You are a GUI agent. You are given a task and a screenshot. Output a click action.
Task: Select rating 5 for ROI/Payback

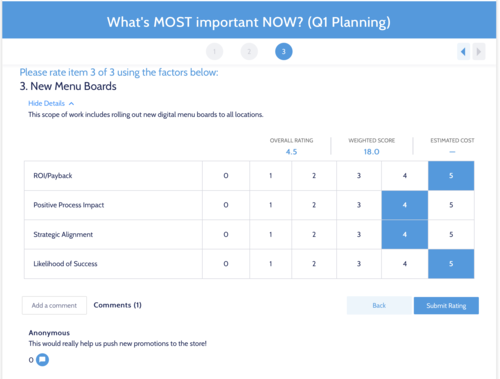coord(451,176)
